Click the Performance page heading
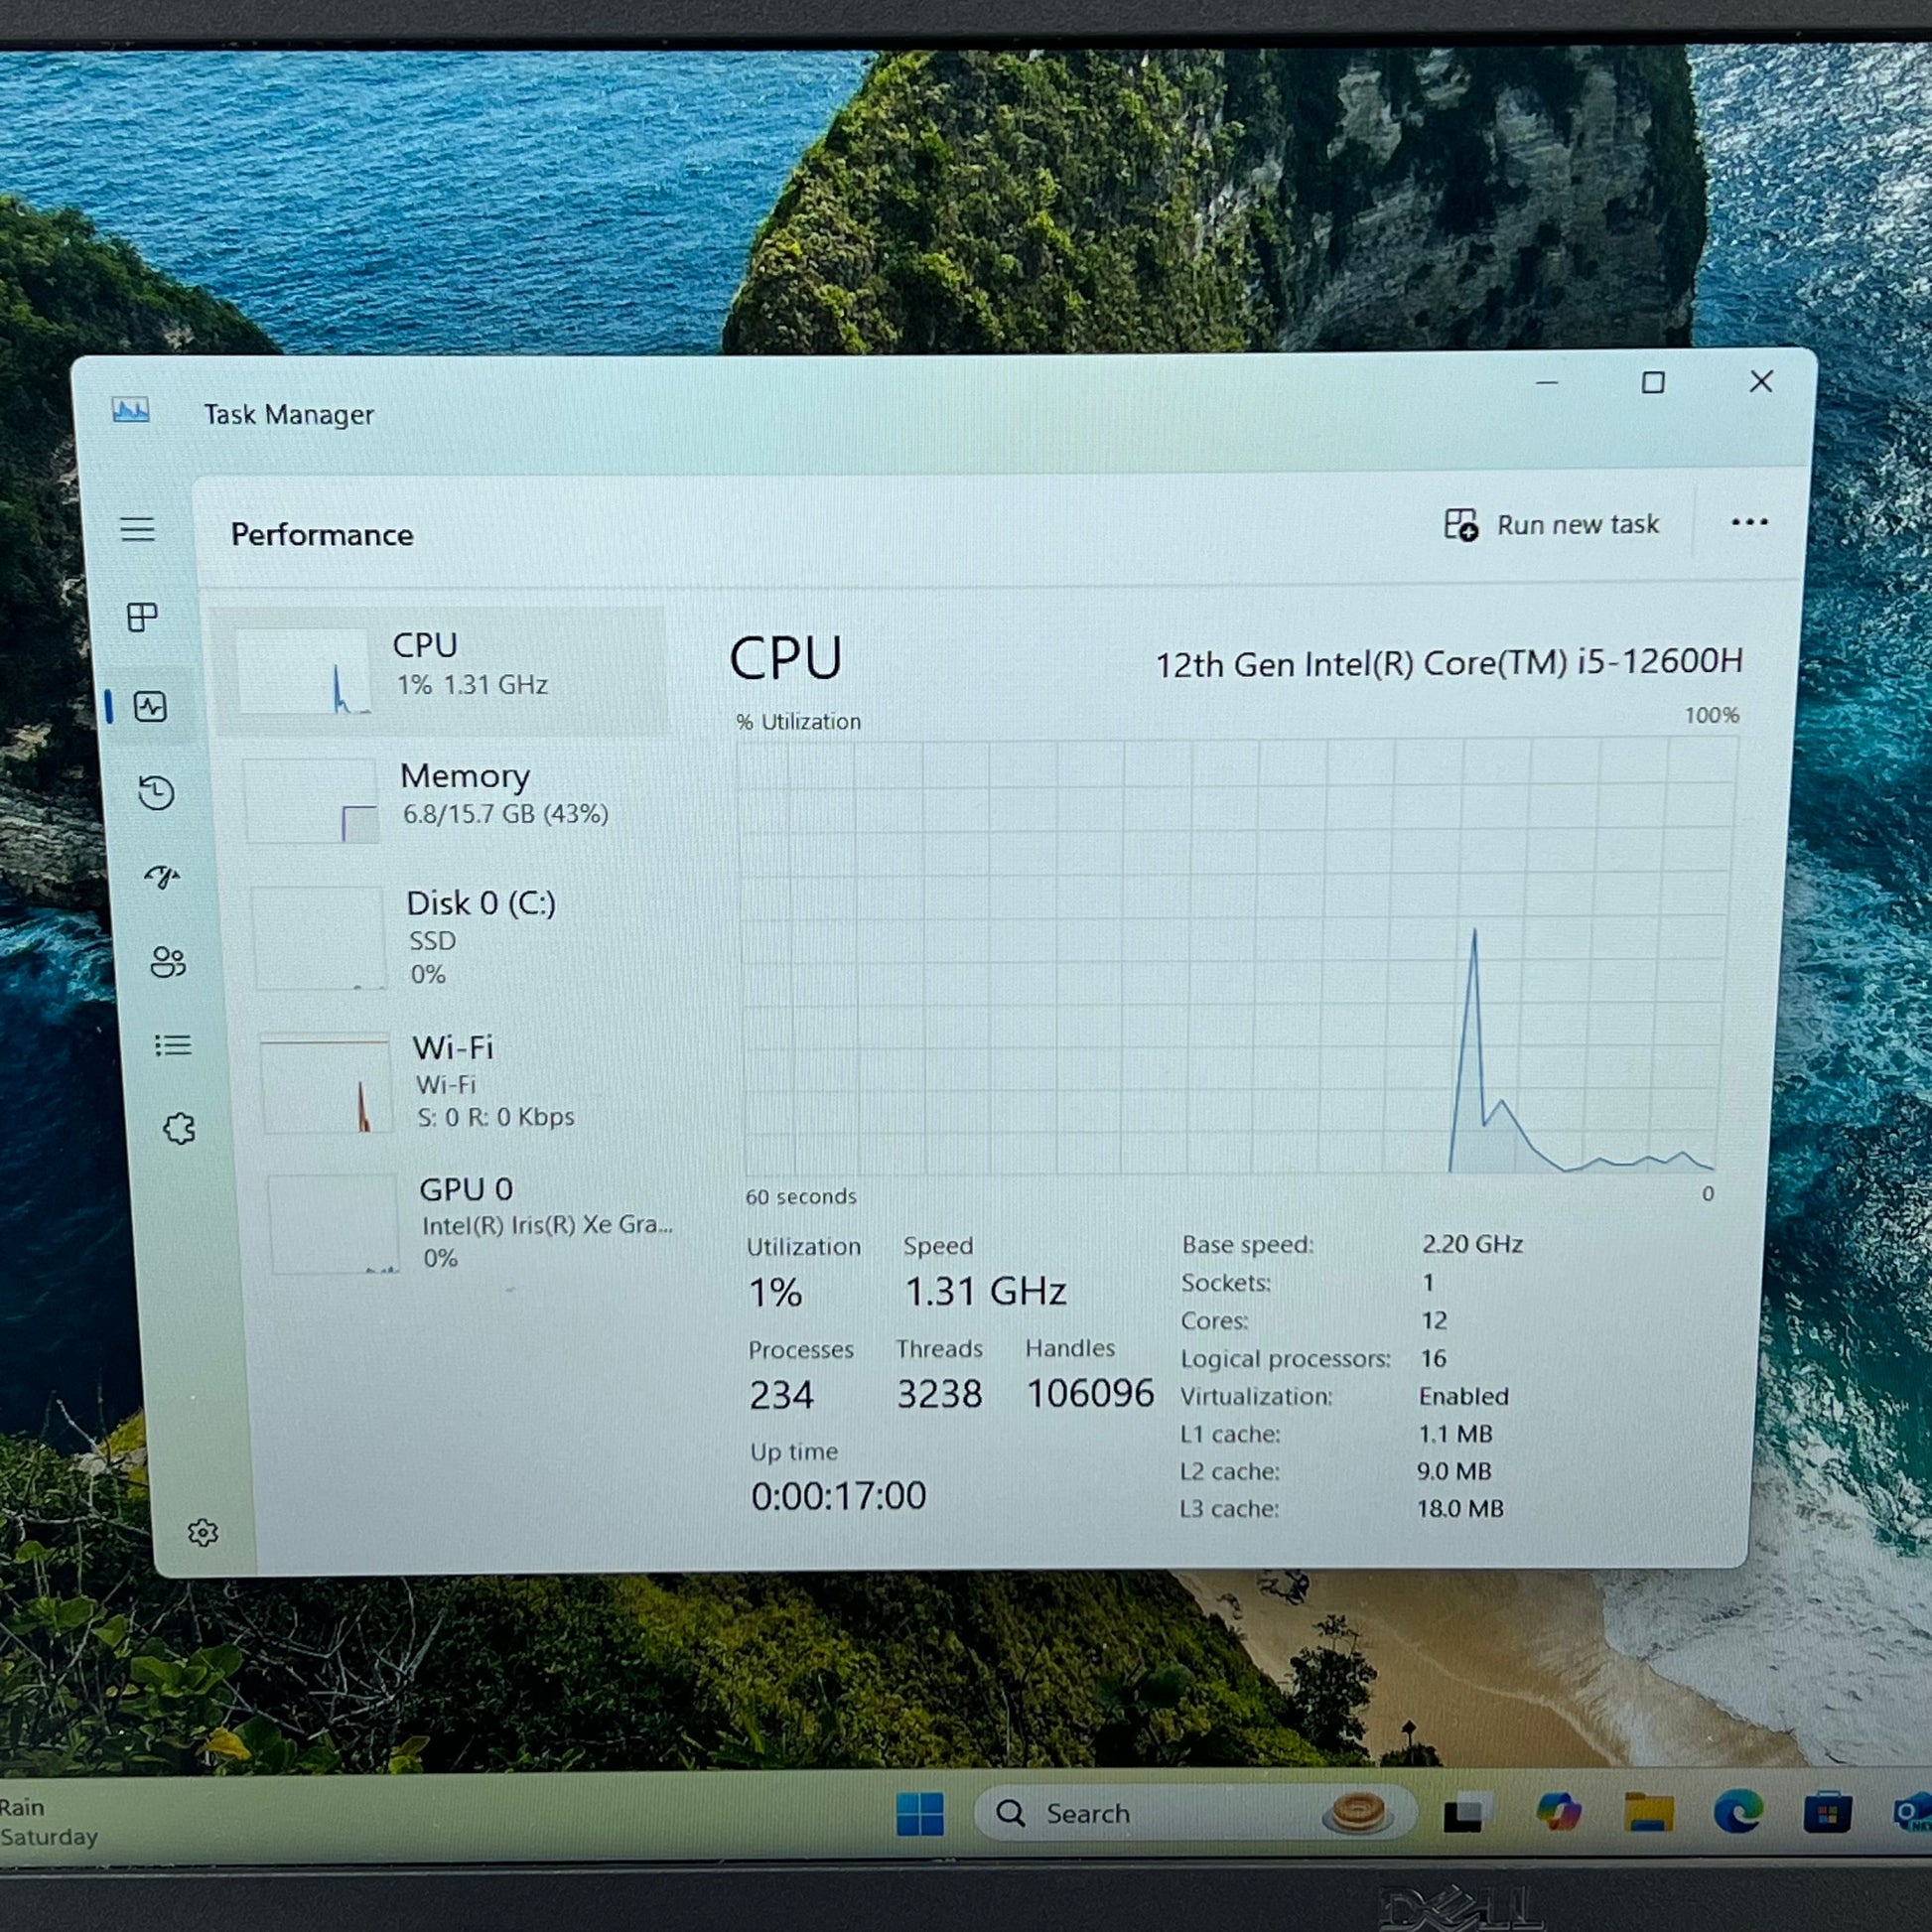Image resolution: width=1932 pixels, height=1932 pixels. tap(322, 535)
